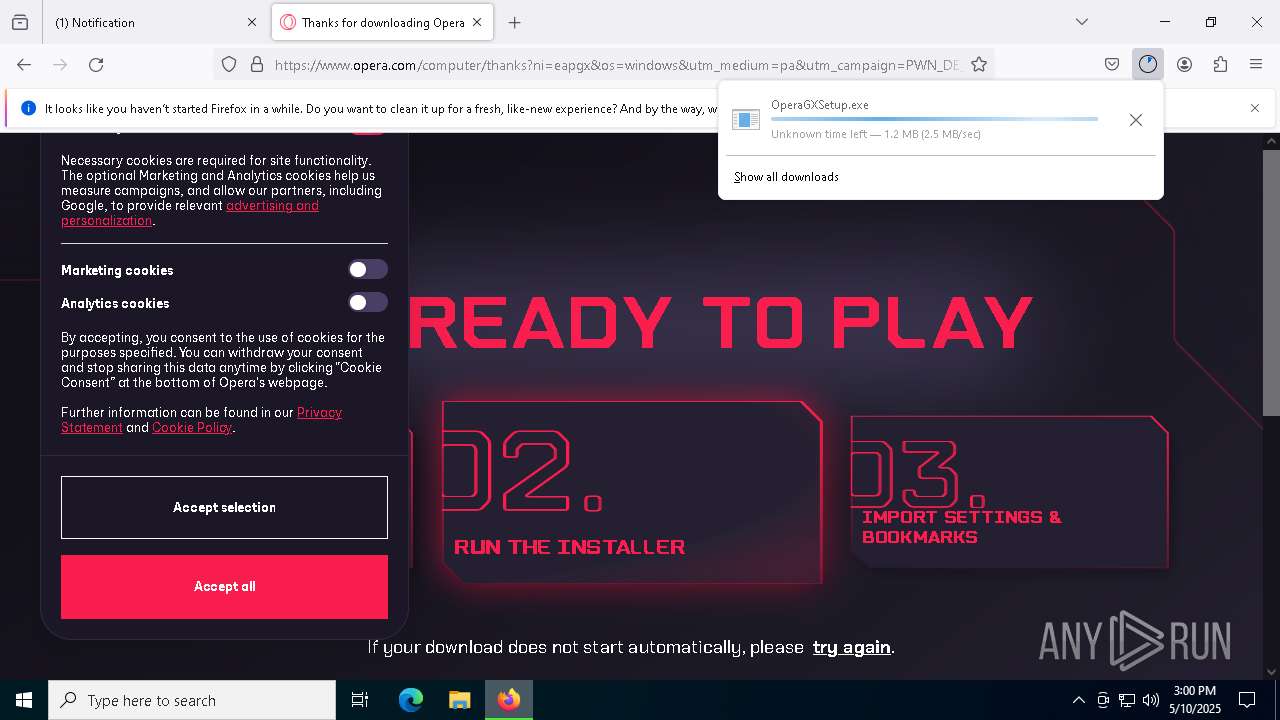Click the Save to Pocket icon
This screenshot has width=1280, height=720.
click(x=1112, y=64)
